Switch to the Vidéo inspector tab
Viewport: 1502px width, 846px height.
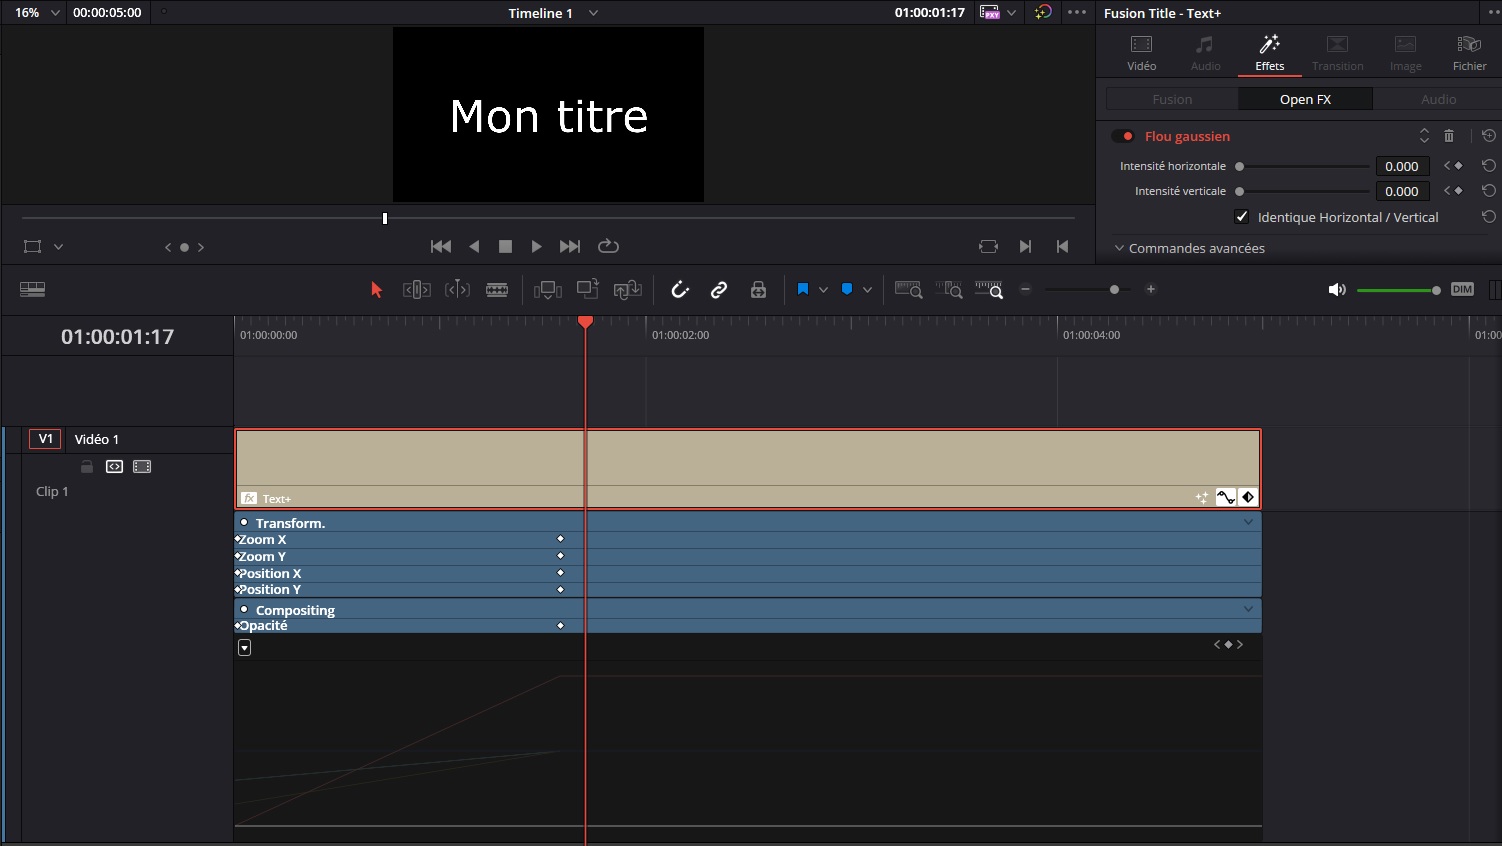pyautogui.click(x=1141, y=53)
